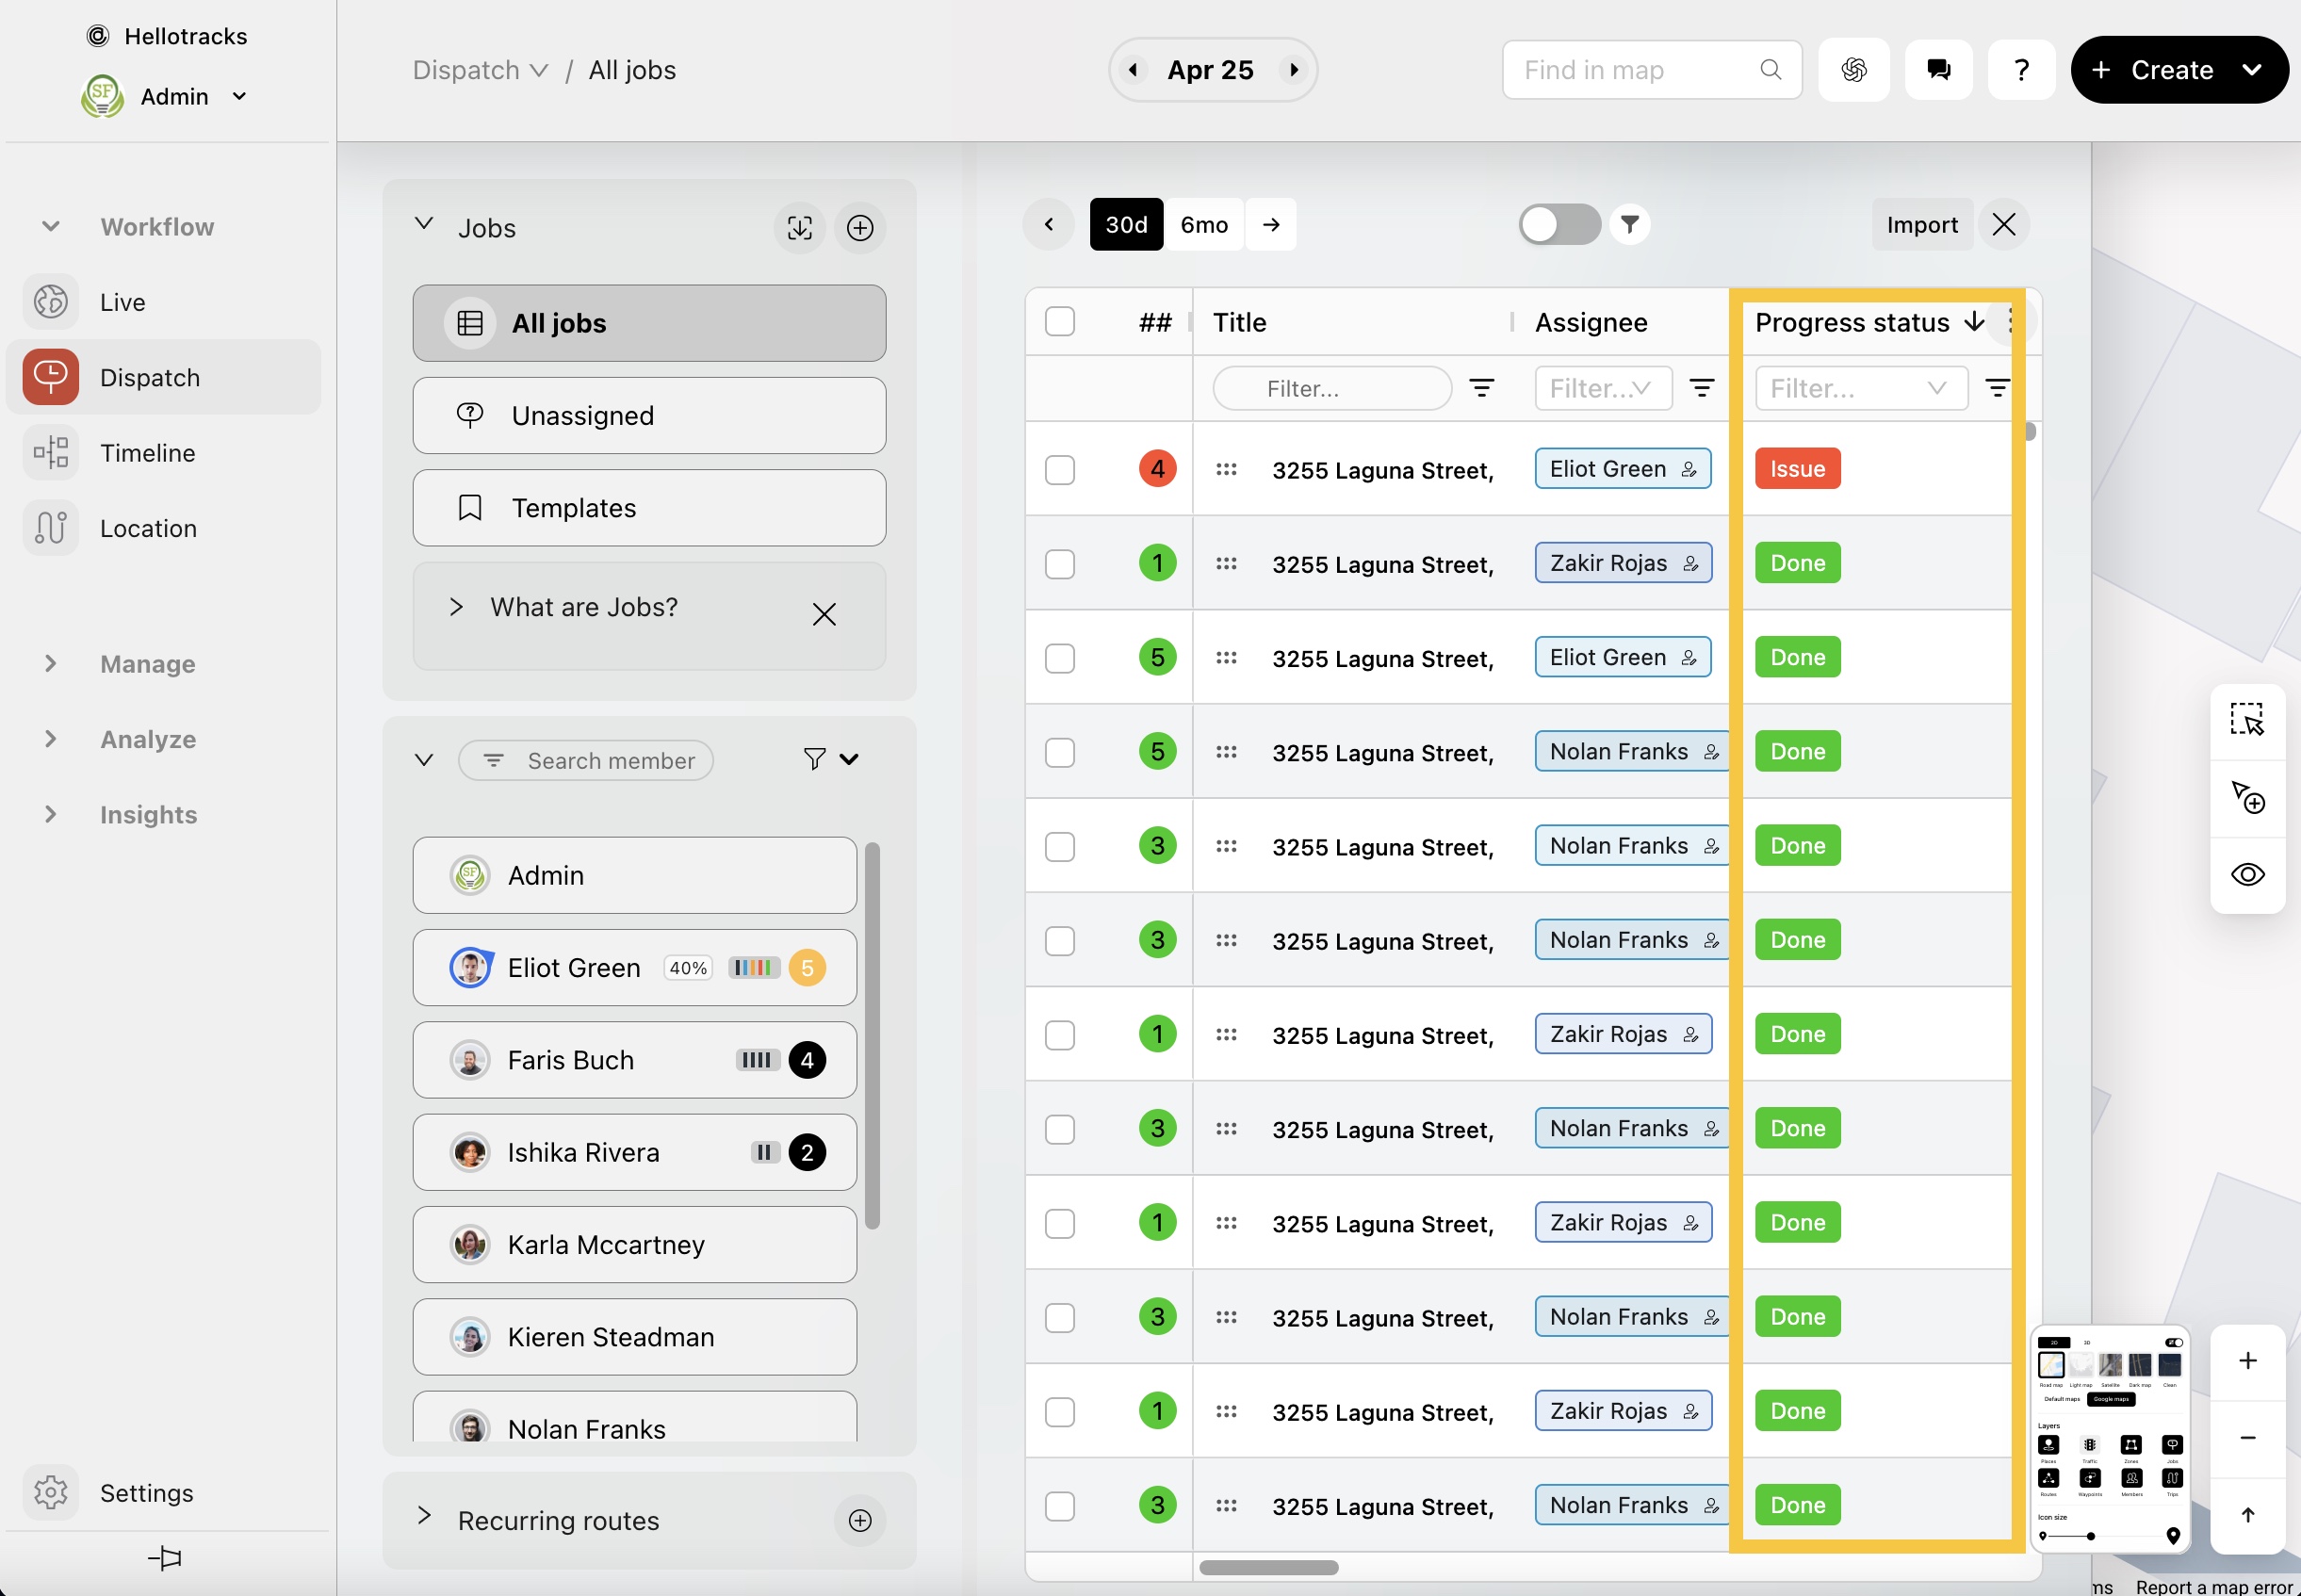Image resolution: width=2301 pixels, height=1596 pixels.
Task: Expand the Recurring routes section
Action: click(x=424, y=1518)
